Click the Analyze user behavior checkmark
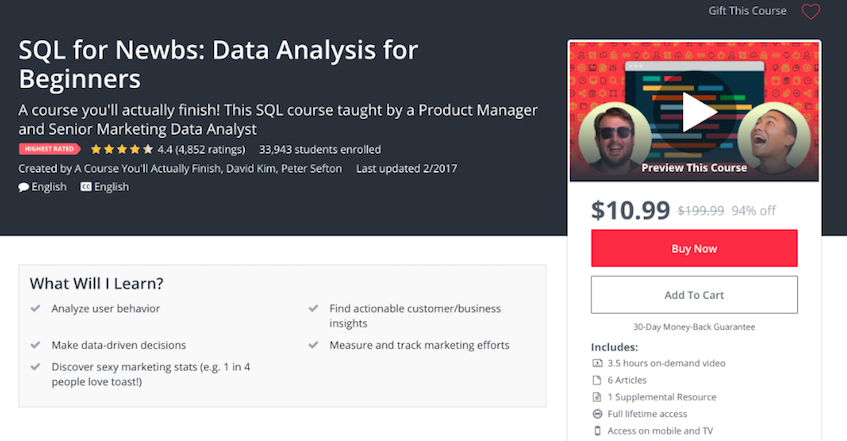 [x=35, y=309]
